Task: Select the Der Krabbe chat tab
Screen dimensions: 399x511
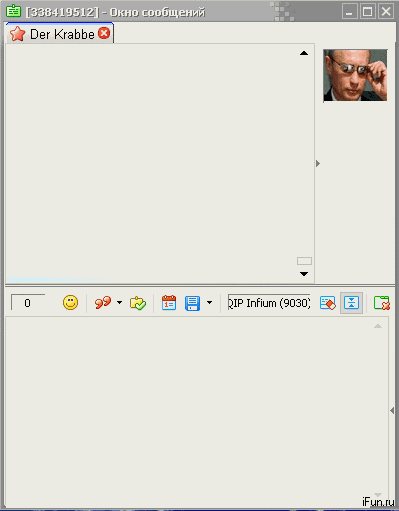Action: tap(60, 33)
